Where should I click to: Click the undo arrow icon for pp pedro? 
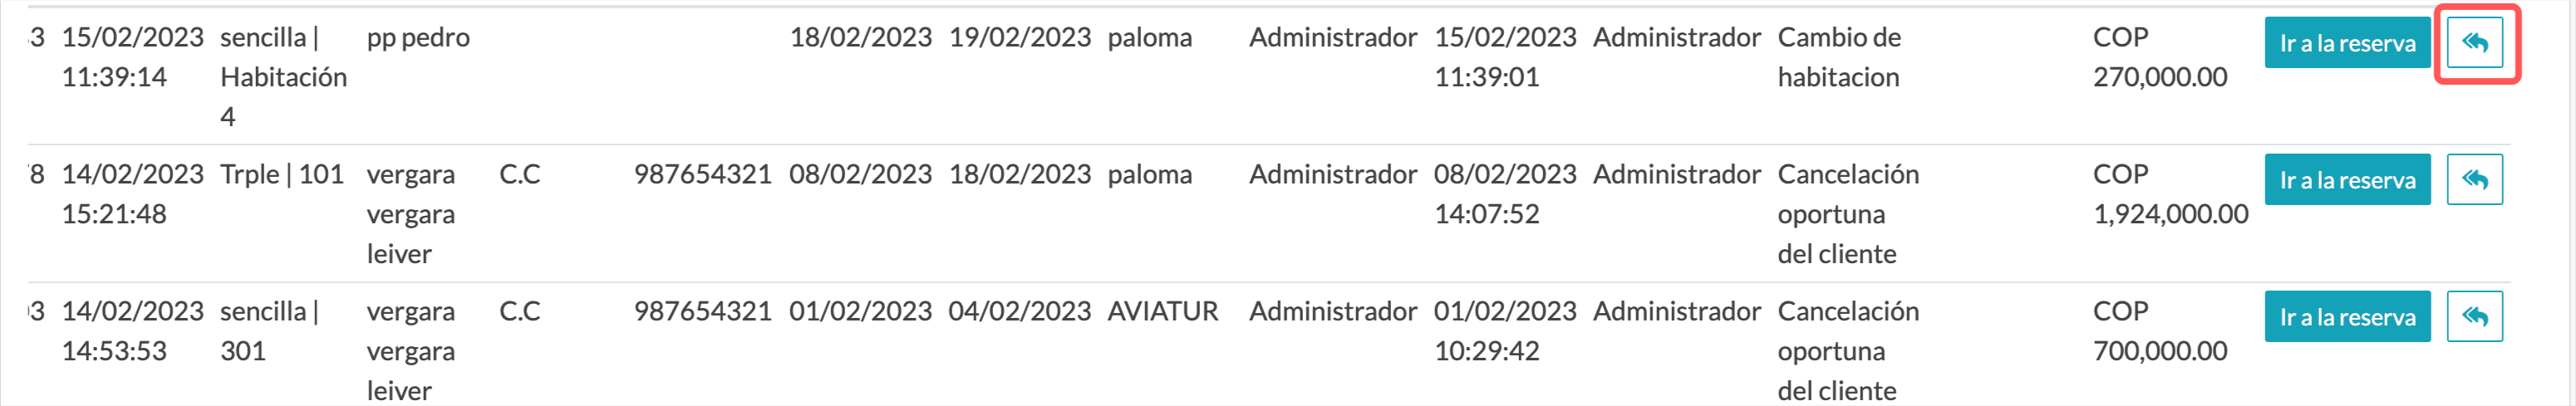(2474, 43)
